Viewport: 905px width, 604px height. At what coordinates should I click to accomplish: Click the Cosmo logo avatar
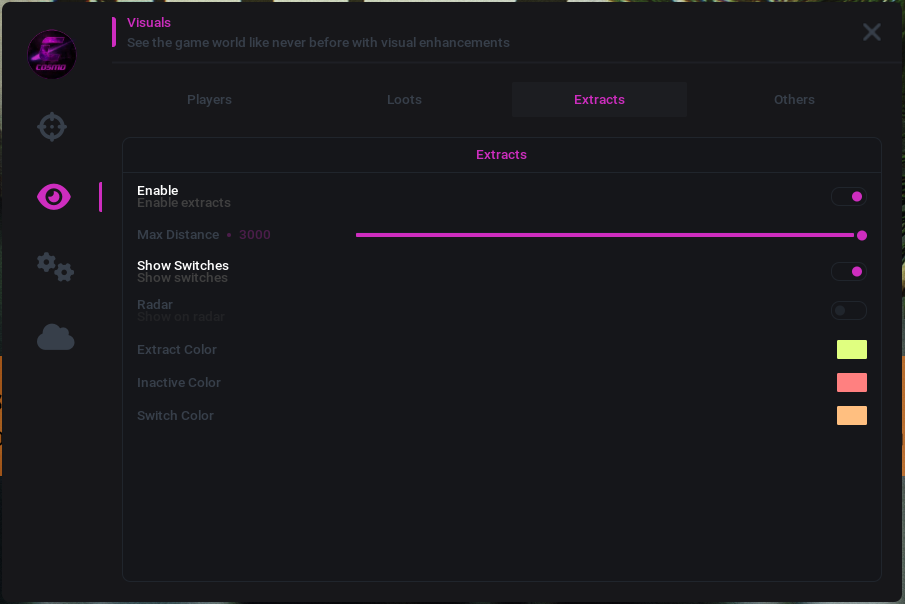52,55
